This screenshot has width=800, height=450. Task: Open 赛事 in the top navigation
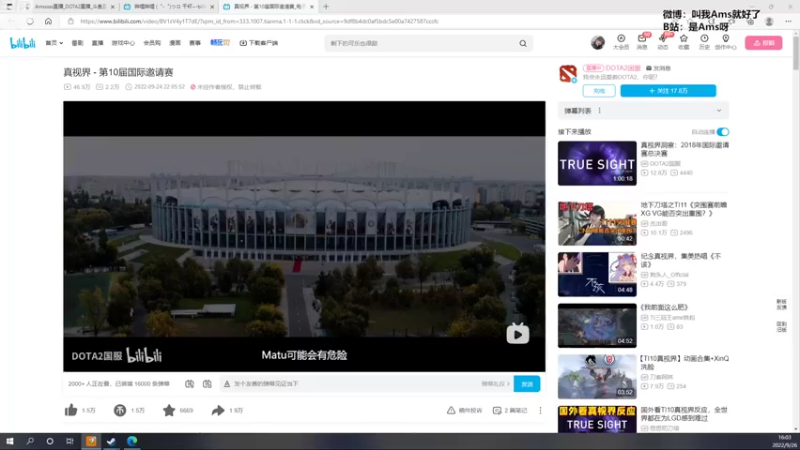[195, 43]
